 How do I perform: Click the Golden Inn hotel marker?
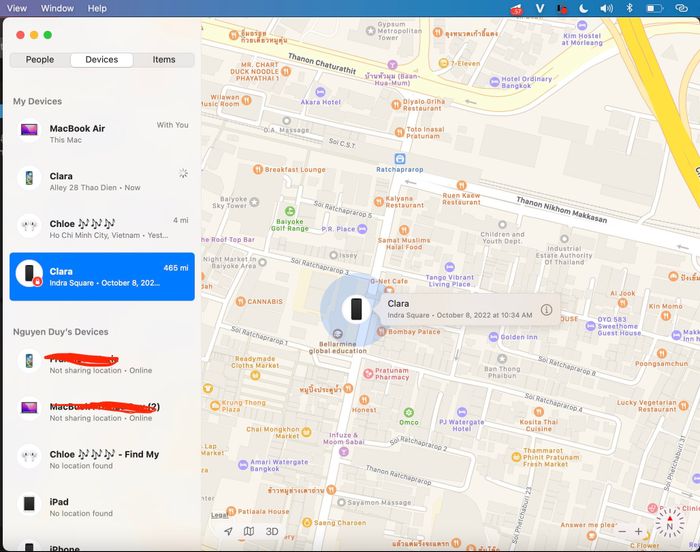click(493, 337)
